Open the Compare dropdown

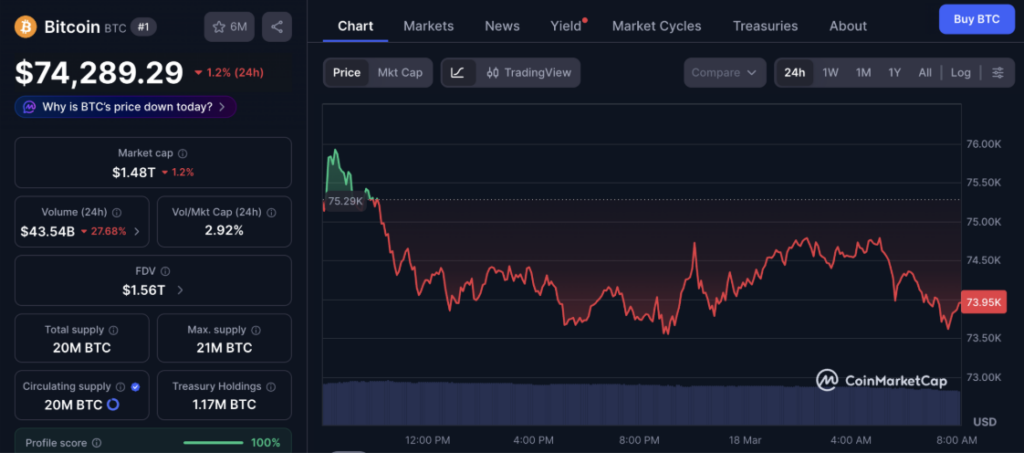point(724,73)
